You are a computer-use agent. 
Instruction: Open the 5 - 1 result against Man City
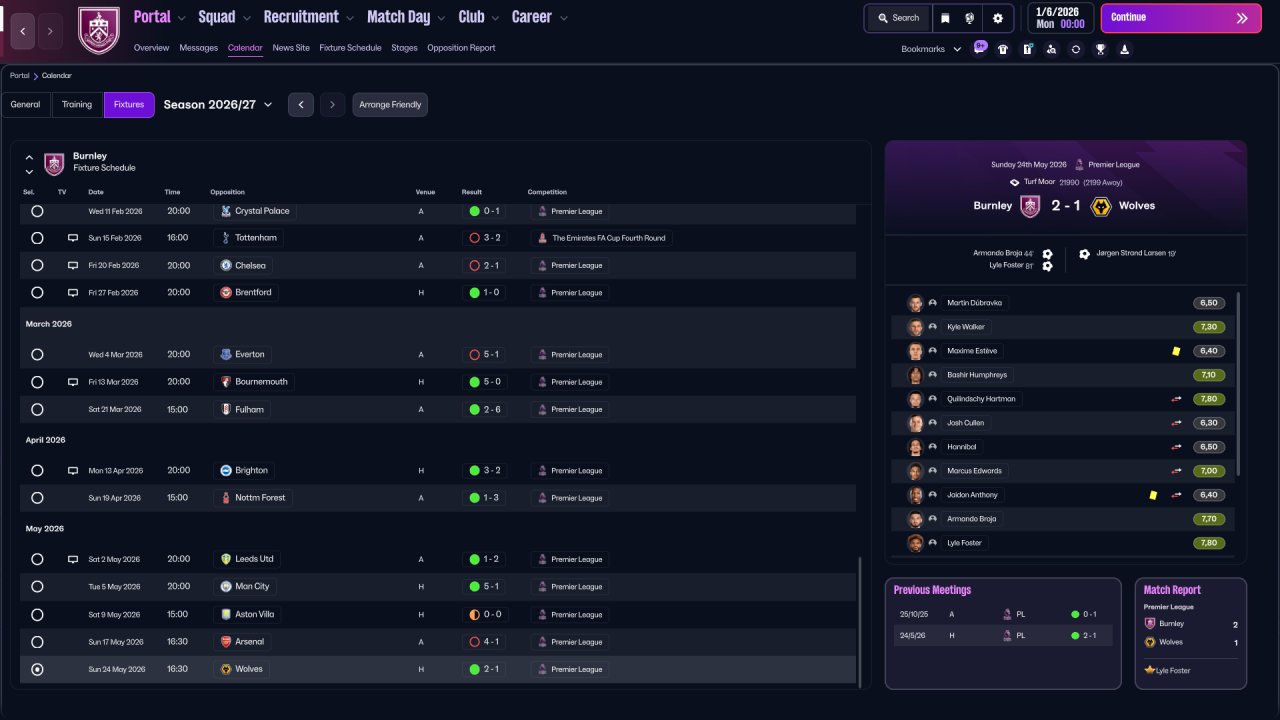tap(485, 587)
